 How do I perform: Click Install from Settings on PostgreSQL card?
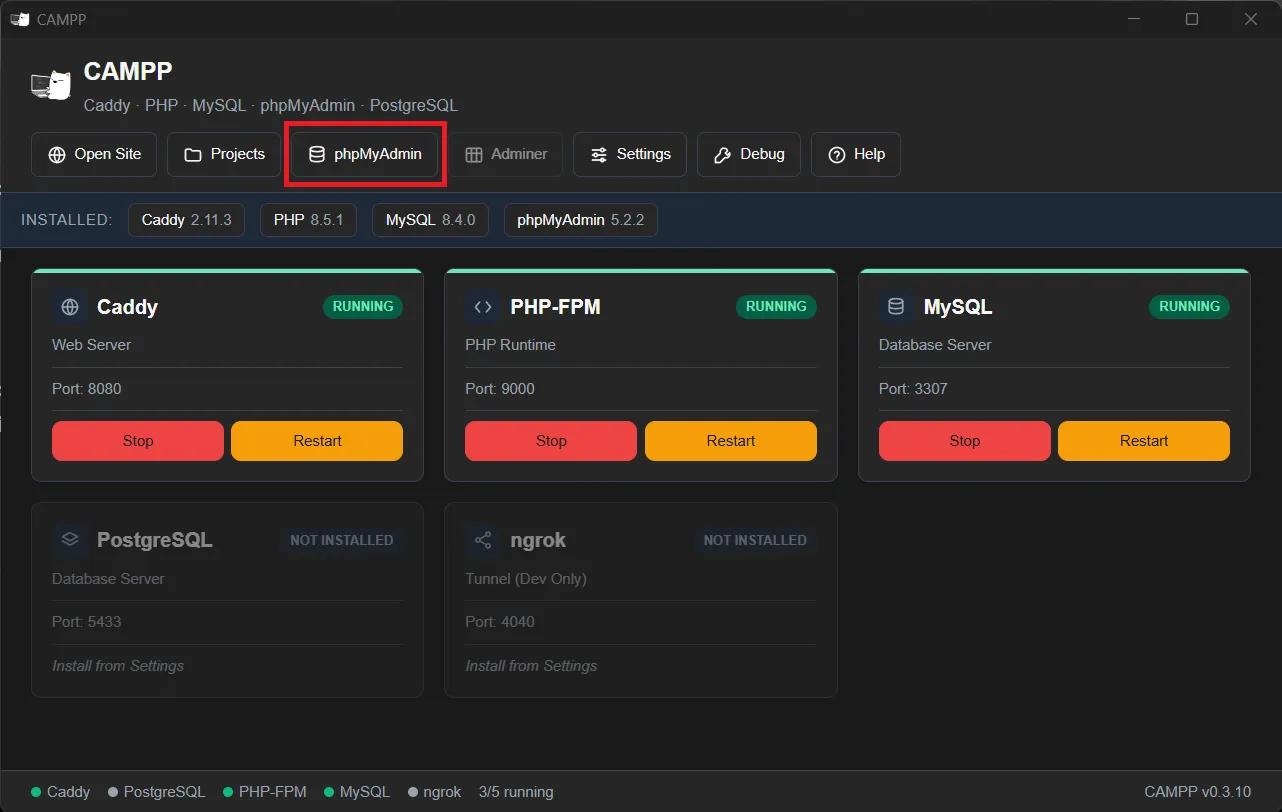(x=118, y=666)
